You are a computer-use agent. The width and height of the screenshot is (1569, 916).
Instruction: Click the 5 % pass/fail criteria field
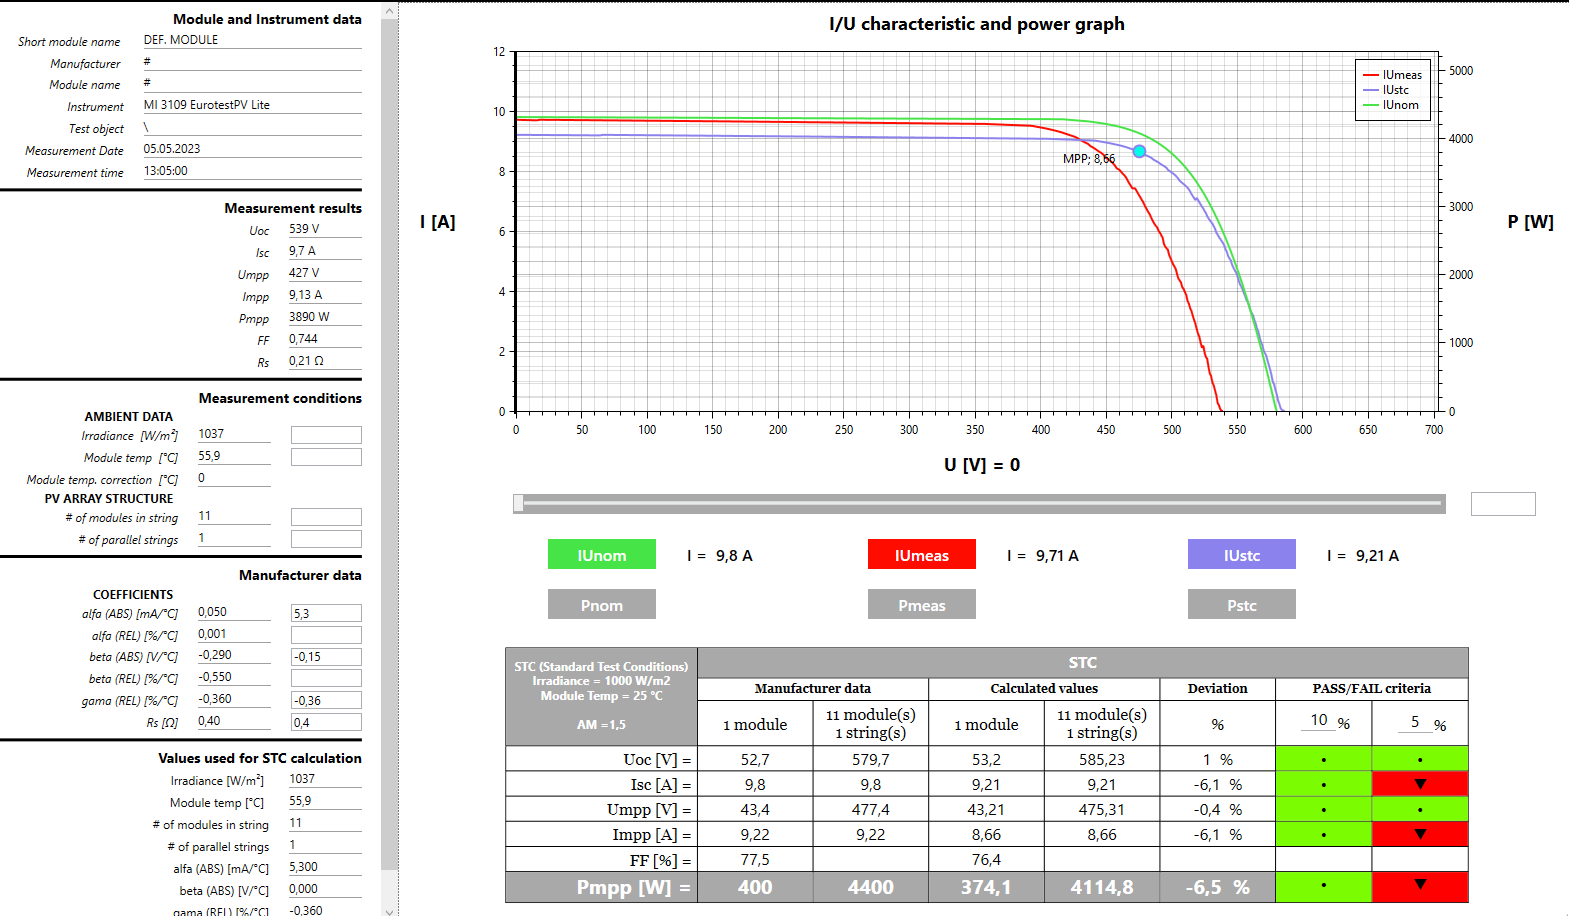(x=1415, y=722)
